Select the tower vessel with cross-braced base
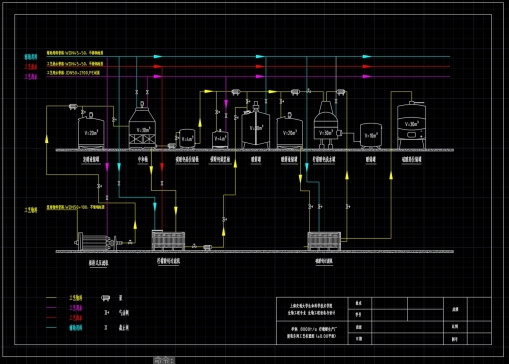The height and width of the screenshot is (364, 509). point(142,125)
